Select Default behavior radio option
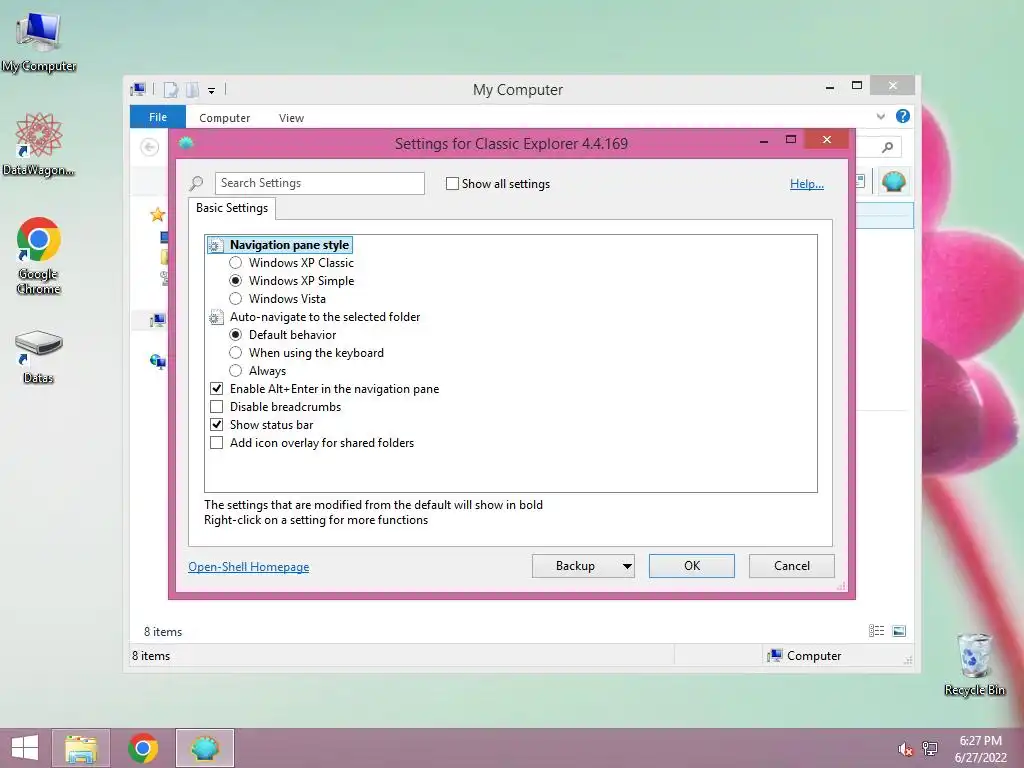The height and width of the screenshot is (768, 1024). 236,334
